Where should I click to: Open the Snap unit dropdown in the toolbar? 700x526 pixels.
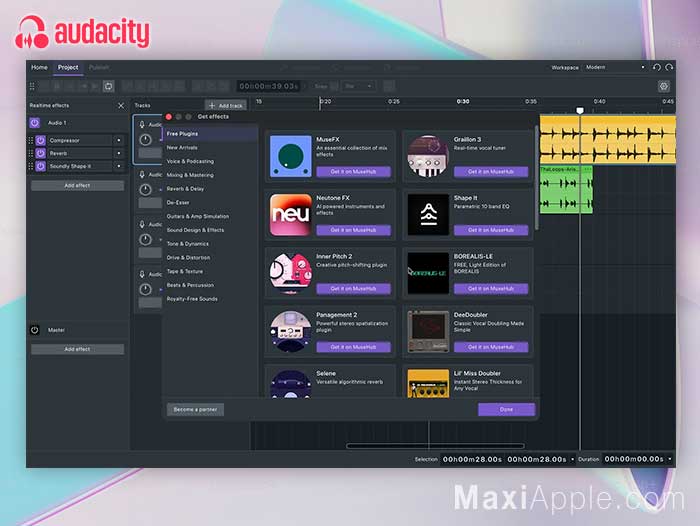tap(358, 86)
